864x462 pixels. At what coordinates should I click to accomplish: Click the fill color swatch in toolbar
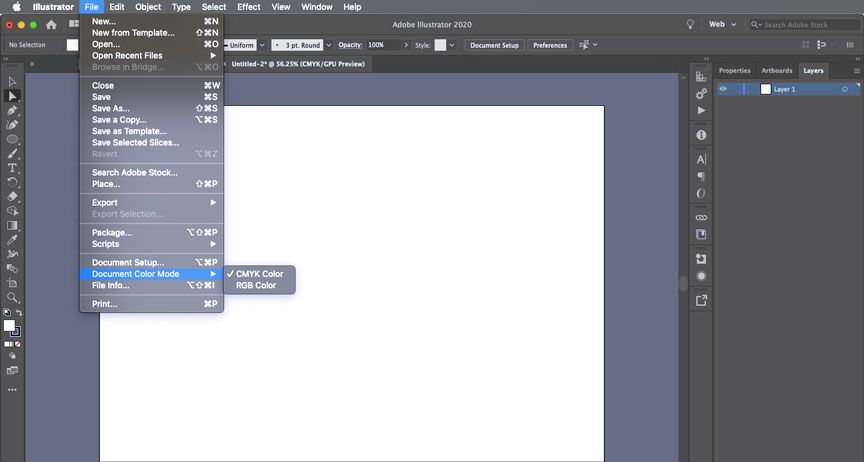point(9,326)
